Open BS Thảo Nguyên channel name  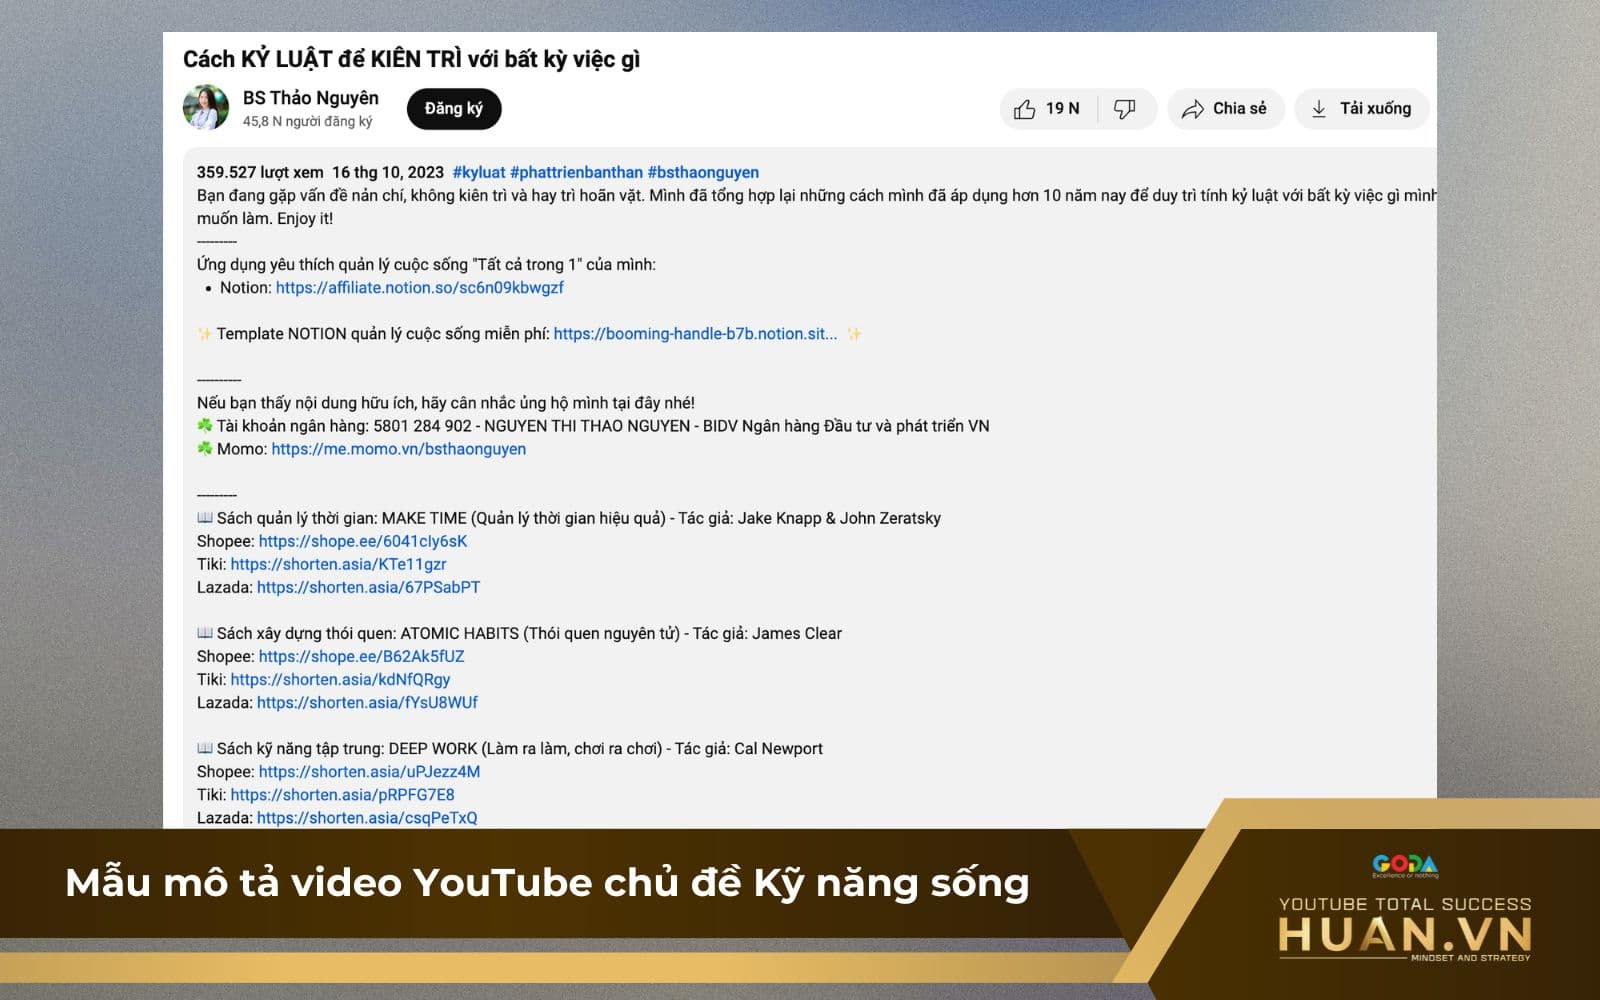(311, 98)
